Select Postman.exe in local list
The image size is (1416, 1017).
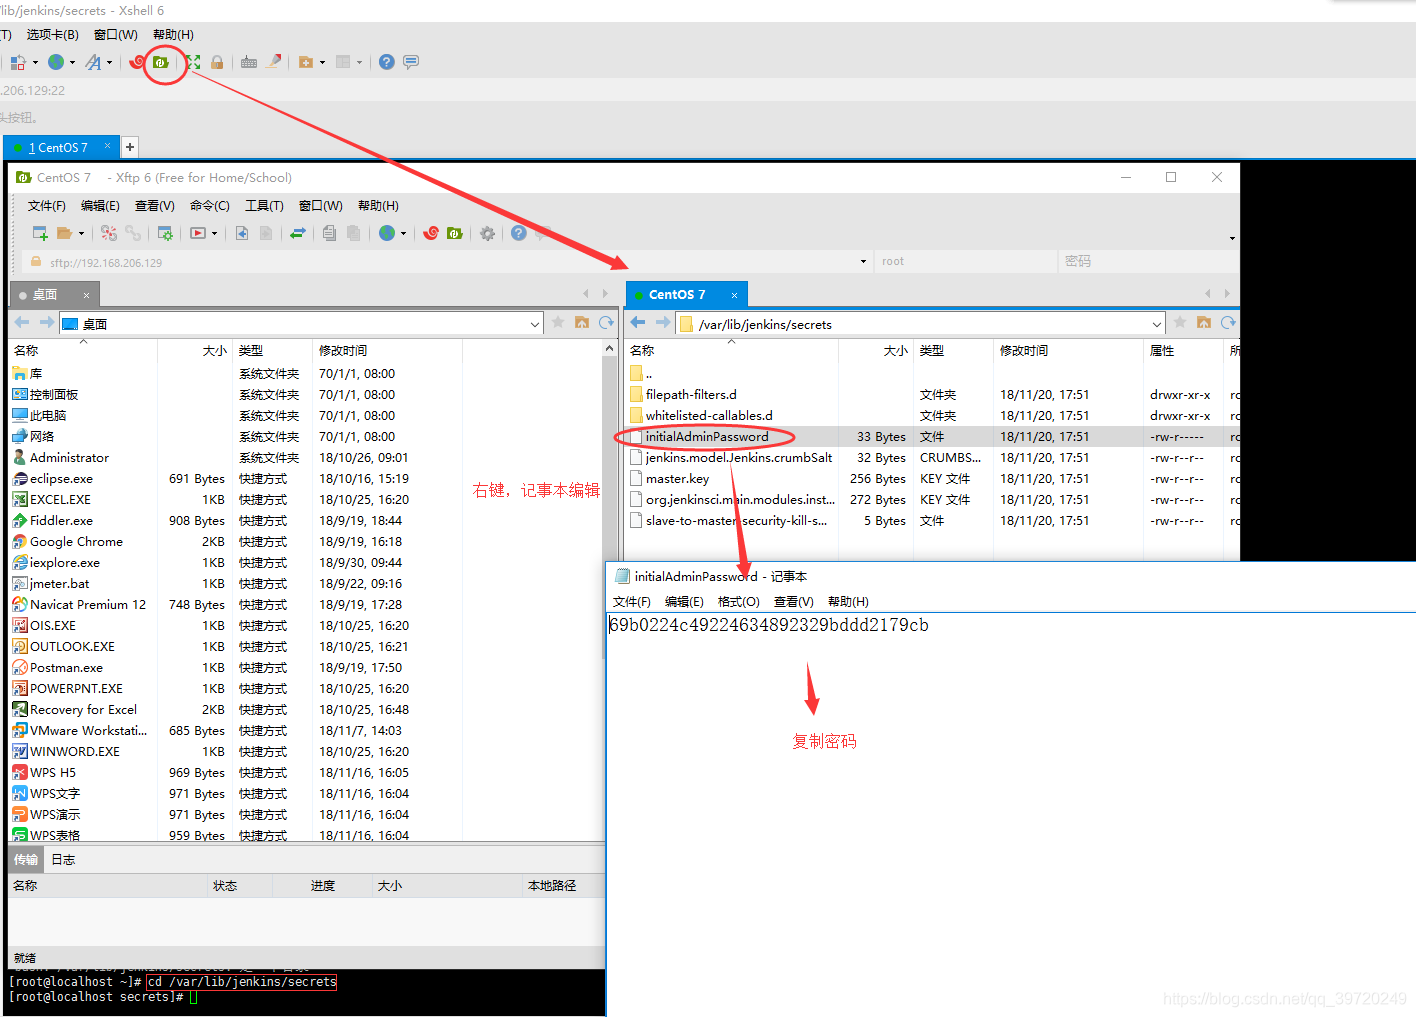click(x=66, y=668)
